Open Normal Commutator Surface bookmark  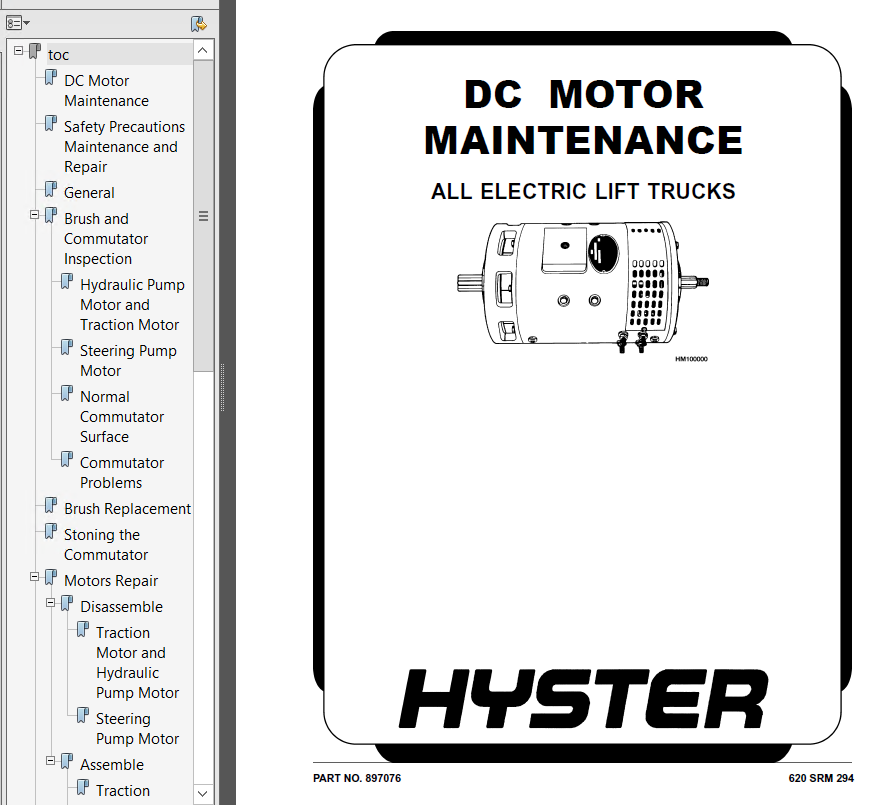pyautogui.click(x=122, y=417)
